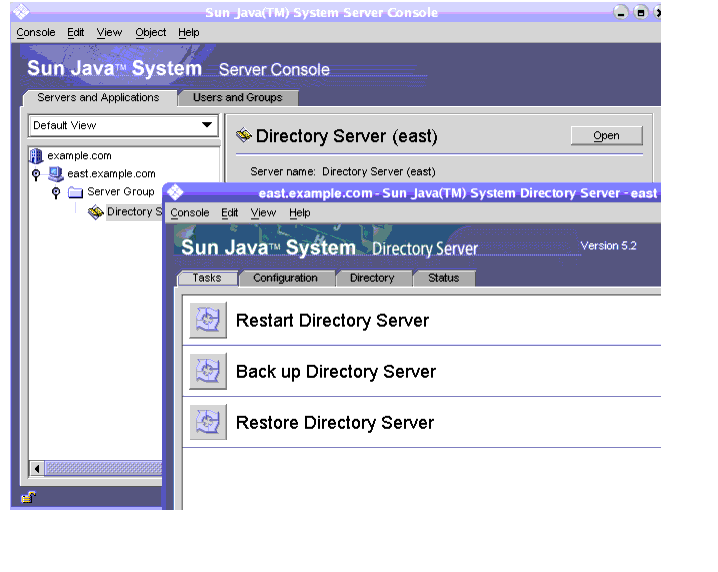Select example.com in the tree

[79, 156]
